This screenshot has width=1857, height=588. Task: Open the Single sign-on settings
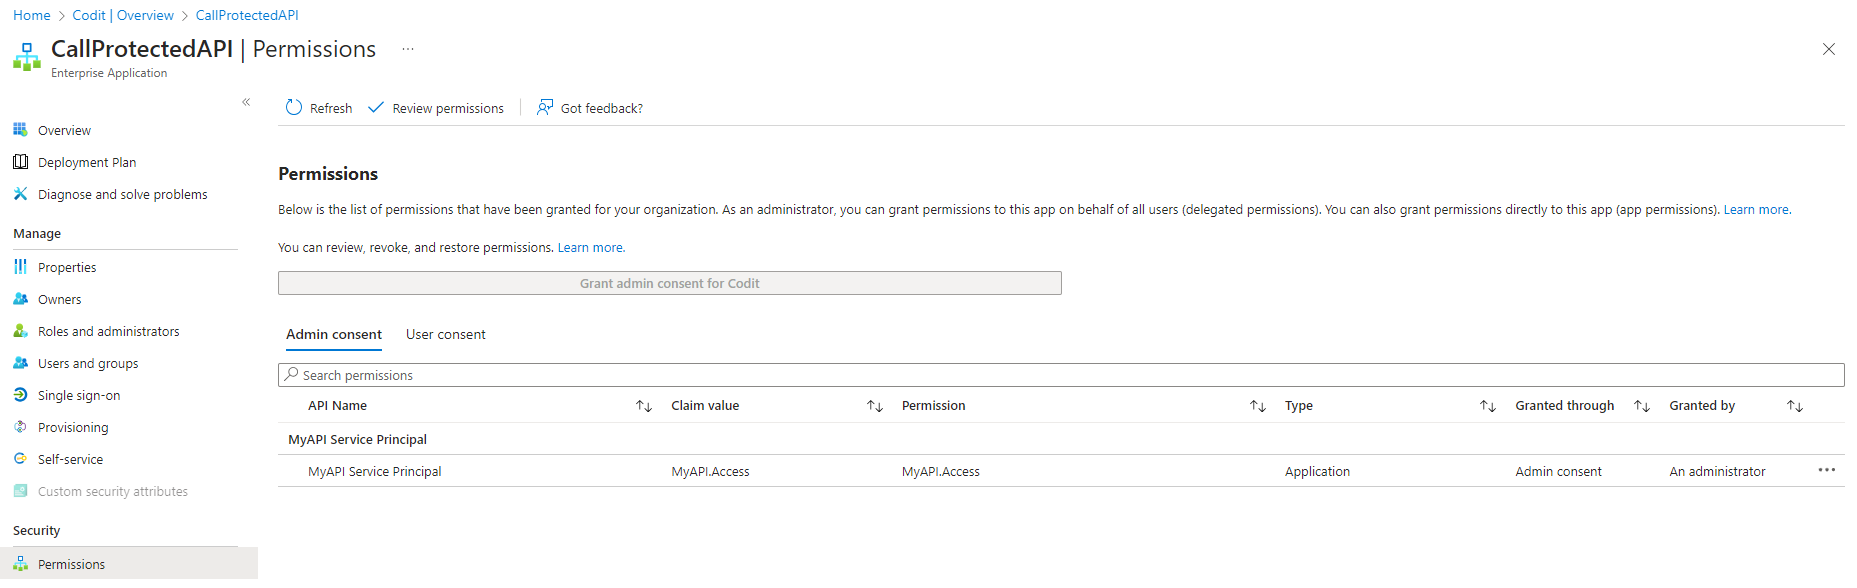(79, 396)
